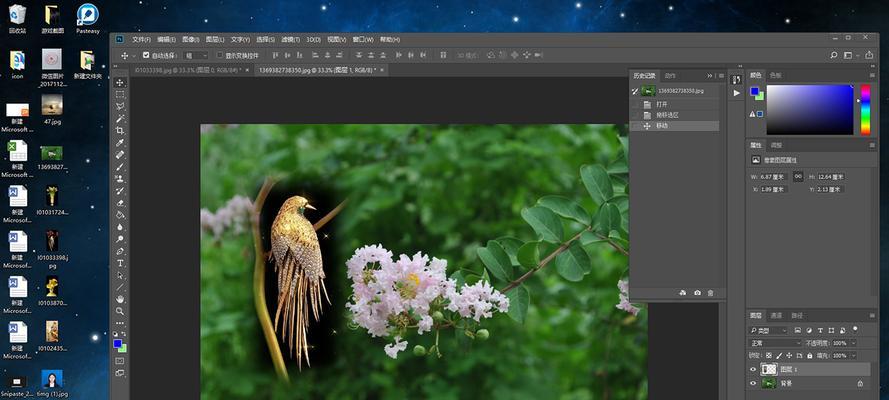Switch to the 通道 channels tab
The image size is (889, 400).
(x=776, y=316)
